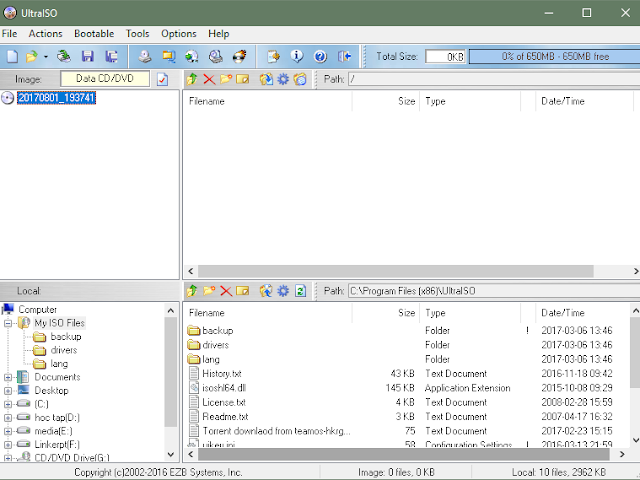Click the red Delete icon in the image pane

(209, 79)
